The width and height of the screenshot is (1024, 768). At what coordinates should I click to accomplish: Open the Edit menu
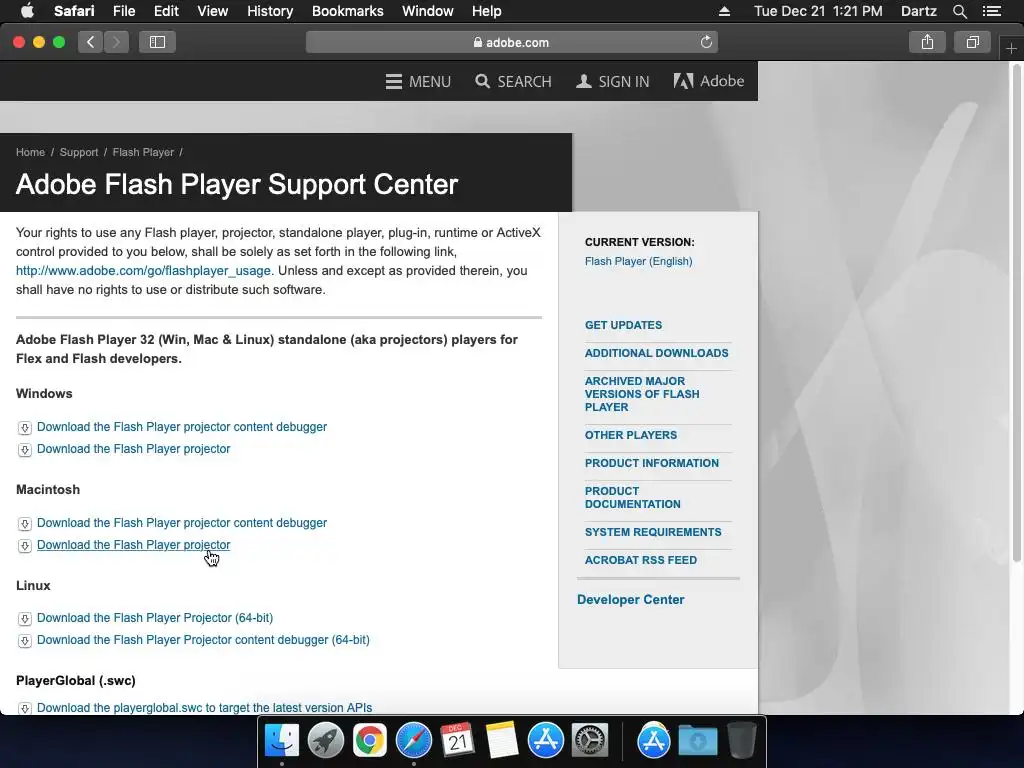[x=166, y=11]
